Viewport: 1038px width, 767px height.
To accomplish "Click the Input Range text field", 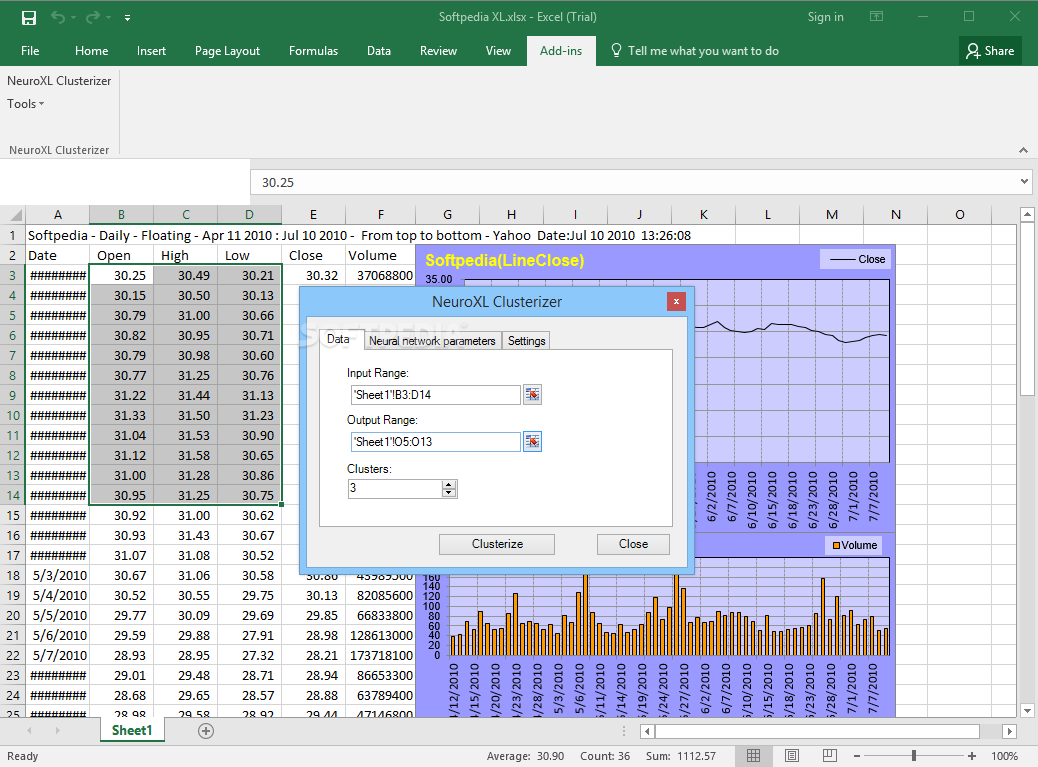I will tap(435, 395).
